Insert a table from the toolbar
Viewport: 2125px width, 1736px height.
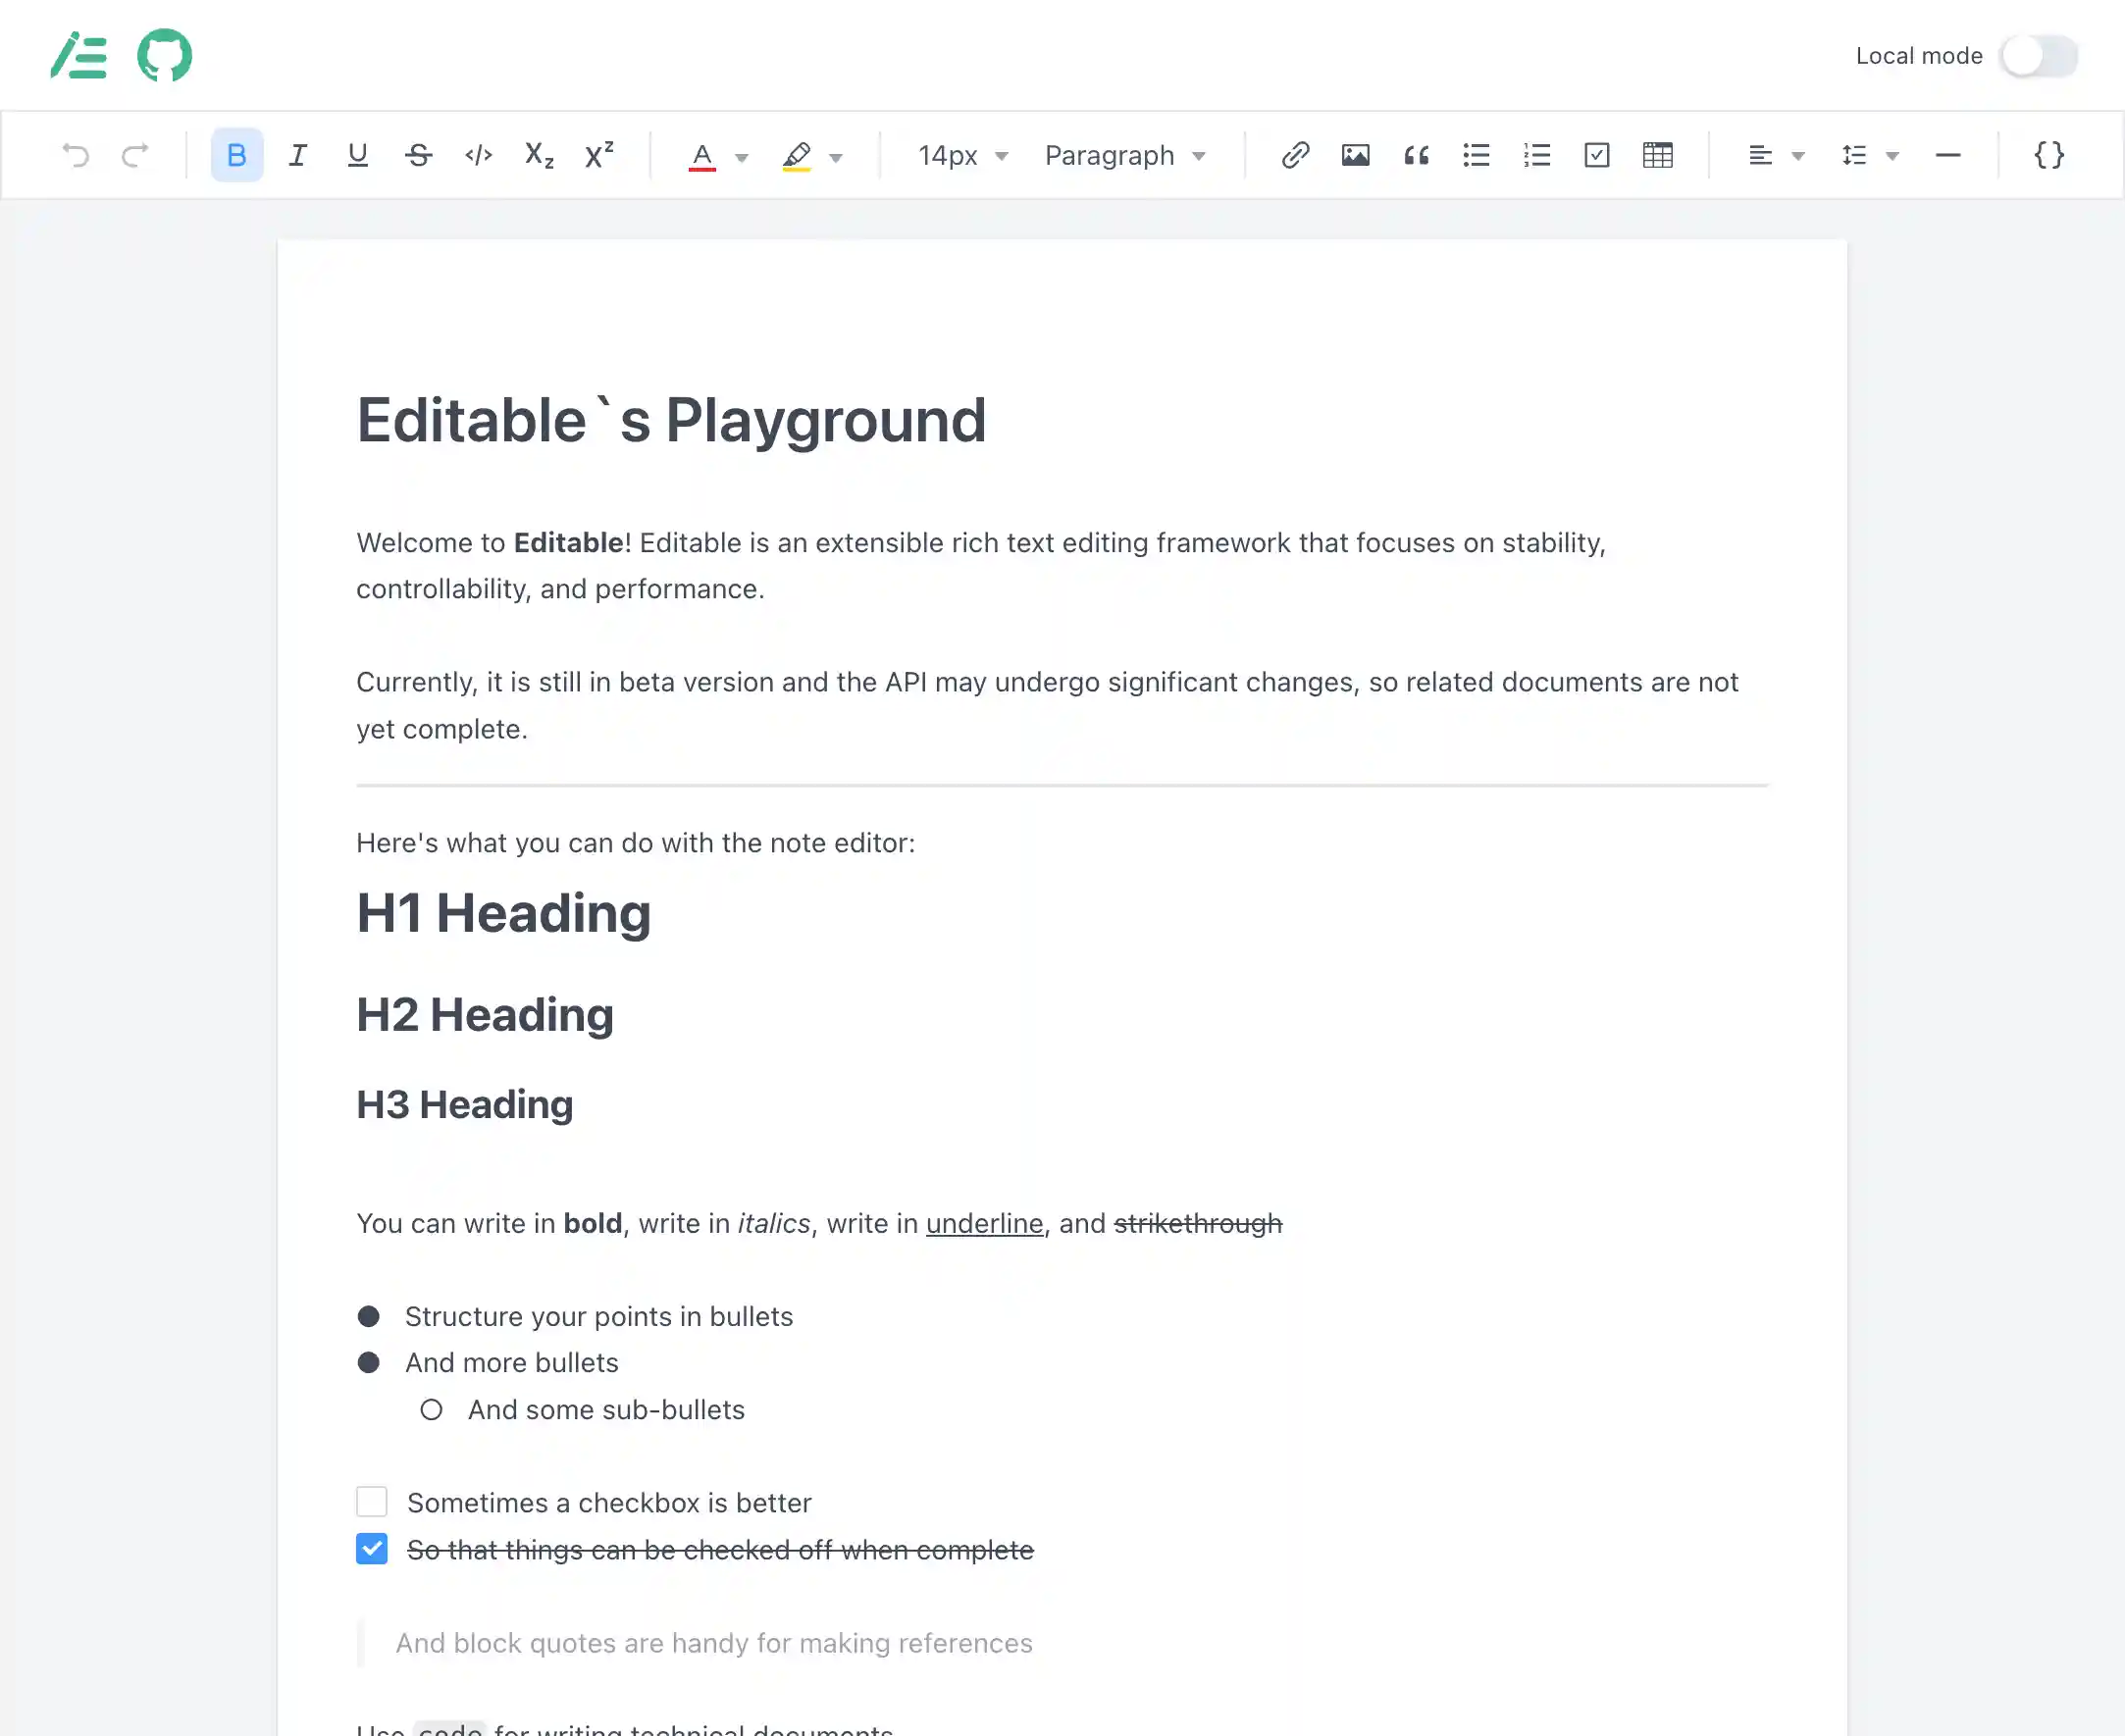pos(1657,155)
